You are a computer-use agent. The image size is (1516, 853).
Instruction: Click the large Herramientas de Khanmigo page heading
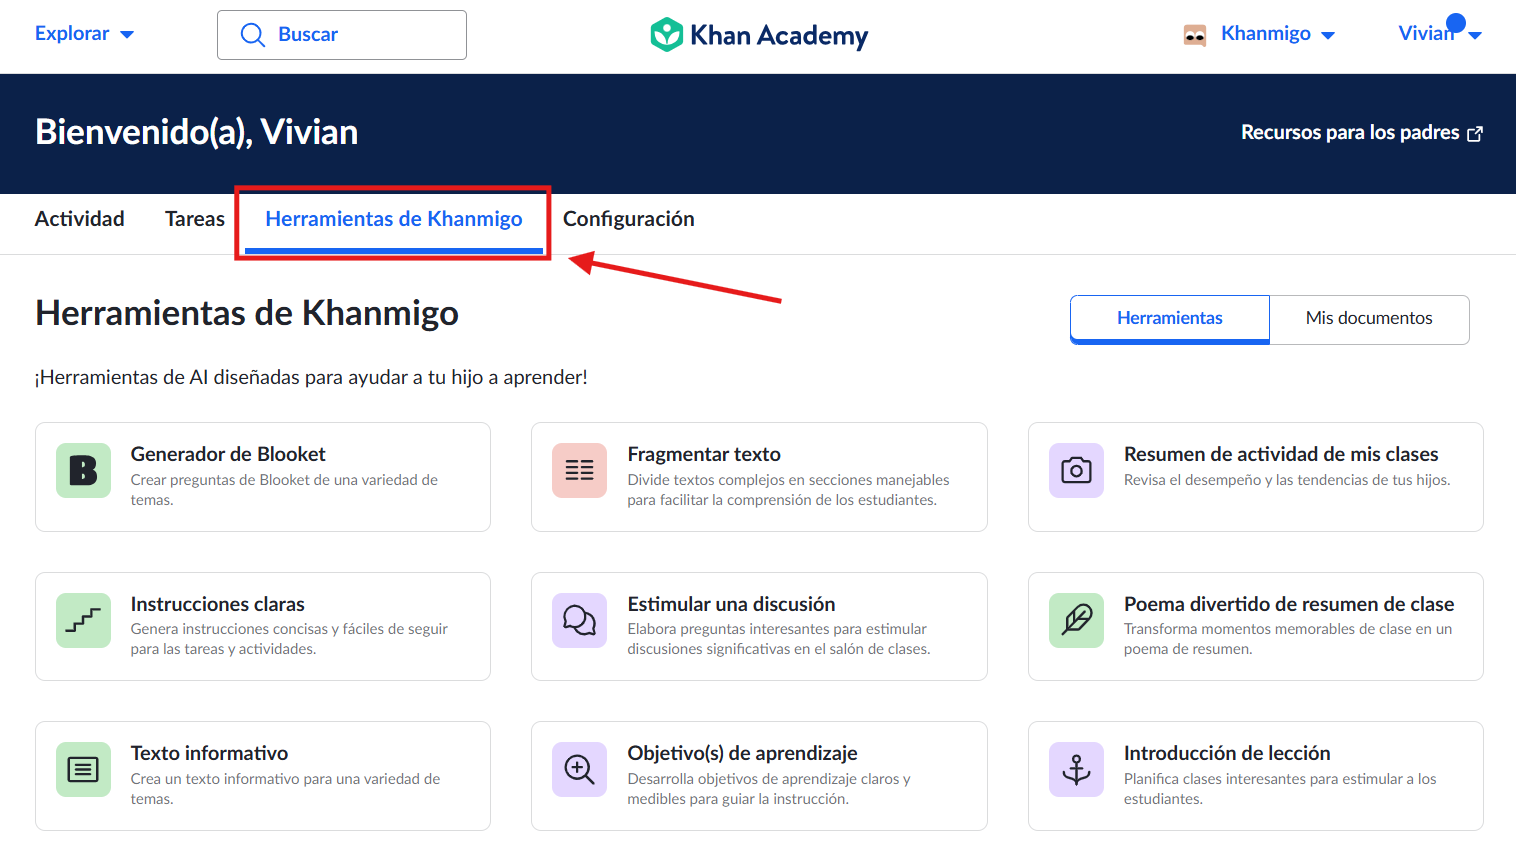tap(247, 313)
